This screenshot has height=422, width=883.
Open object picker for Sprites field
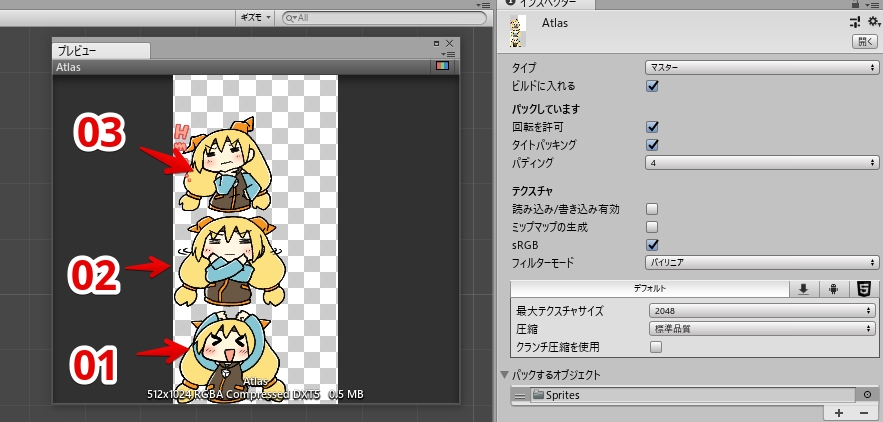coord(867,395)
